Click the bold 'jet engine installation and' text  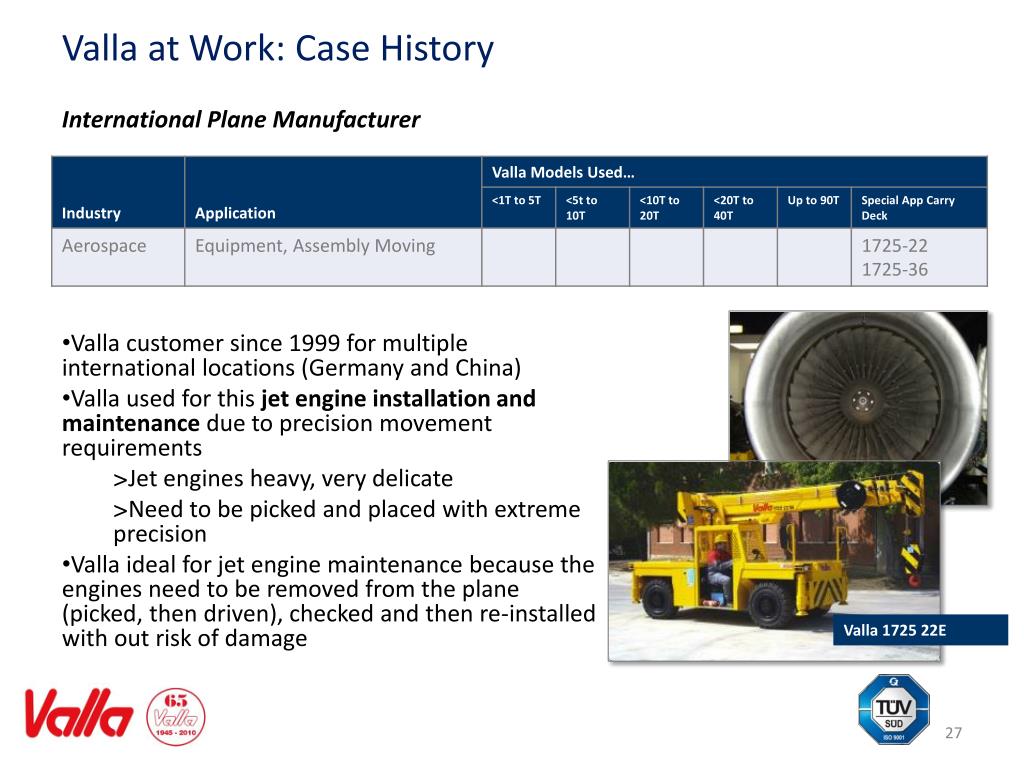(x=398, y=398)
